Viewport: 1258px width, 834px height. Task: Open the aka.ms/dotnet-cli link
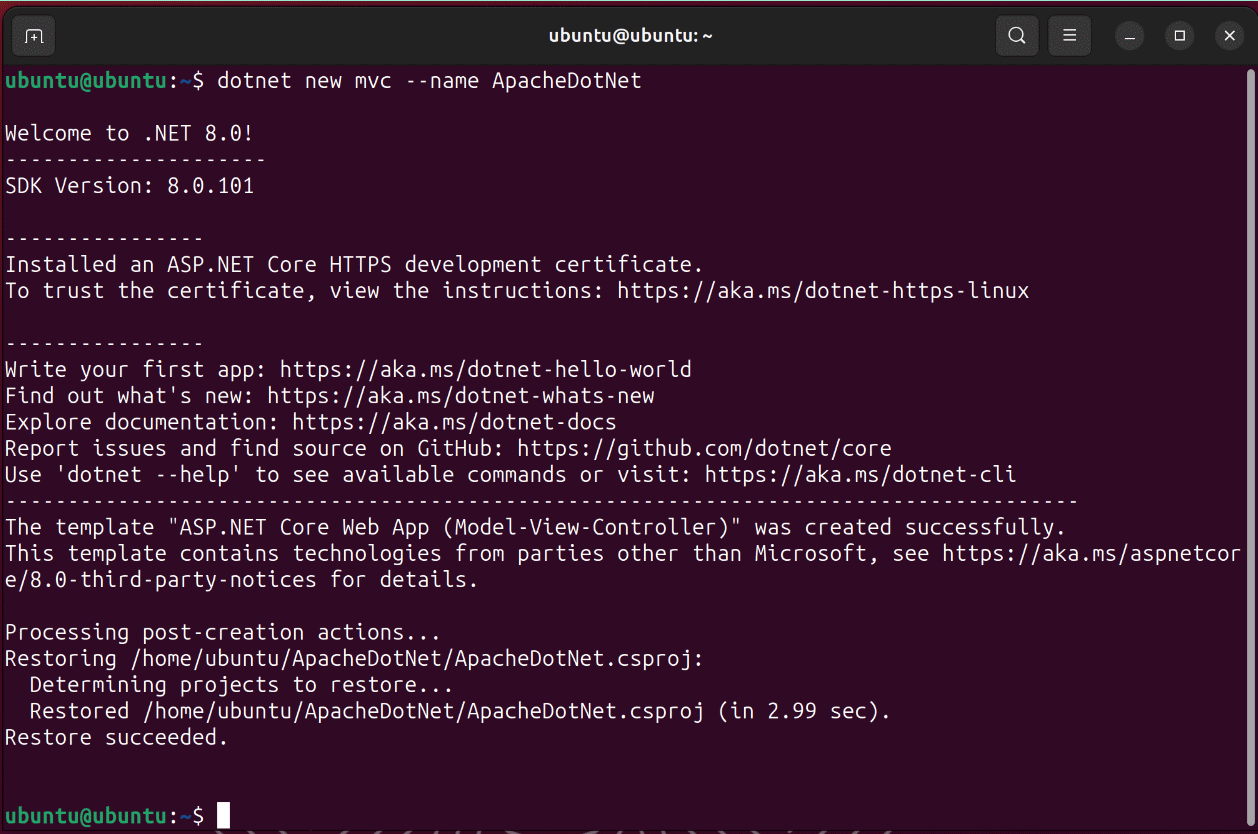click(861, 474)
